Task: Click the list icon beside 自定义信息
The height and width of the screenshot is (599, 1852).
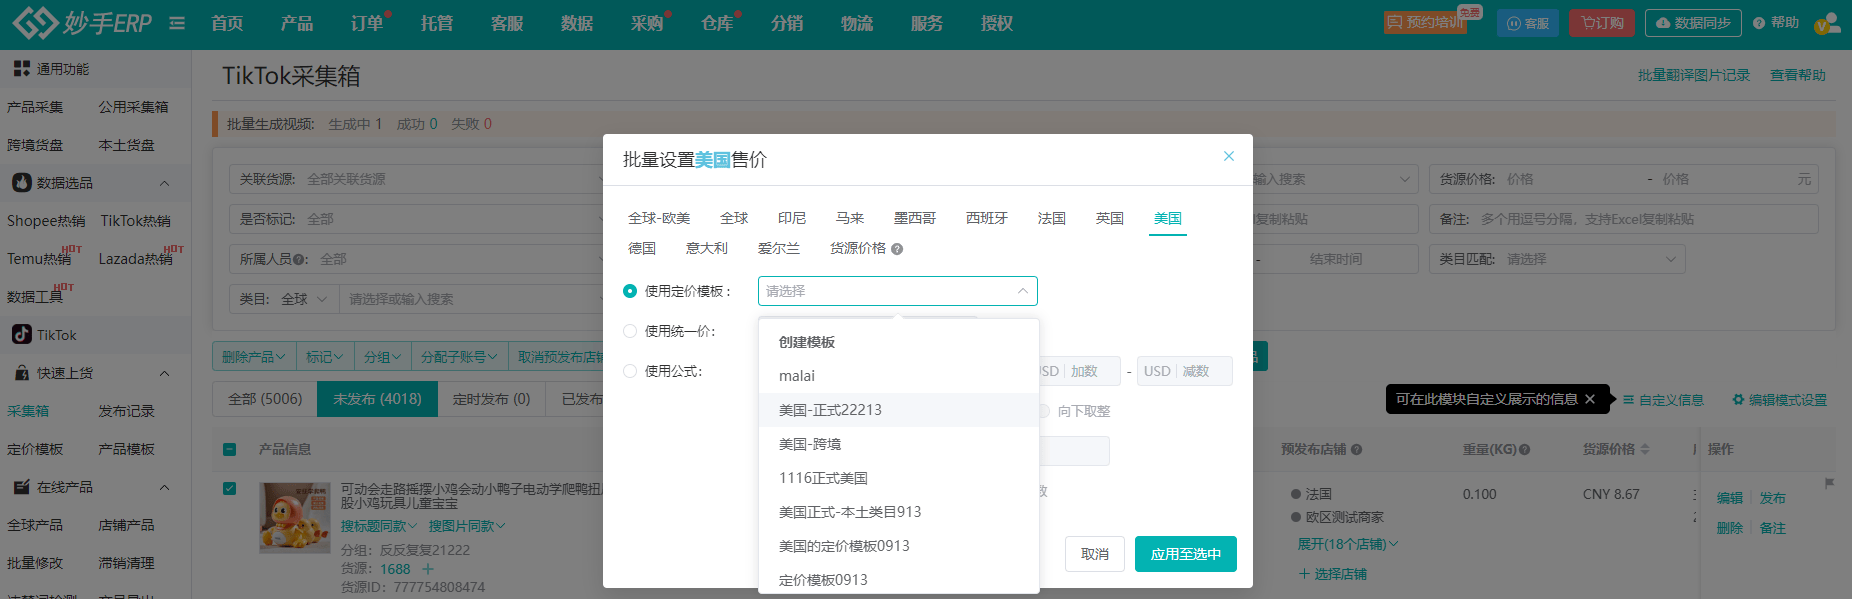Action: pyautogui.click(x=1629, y=400)
